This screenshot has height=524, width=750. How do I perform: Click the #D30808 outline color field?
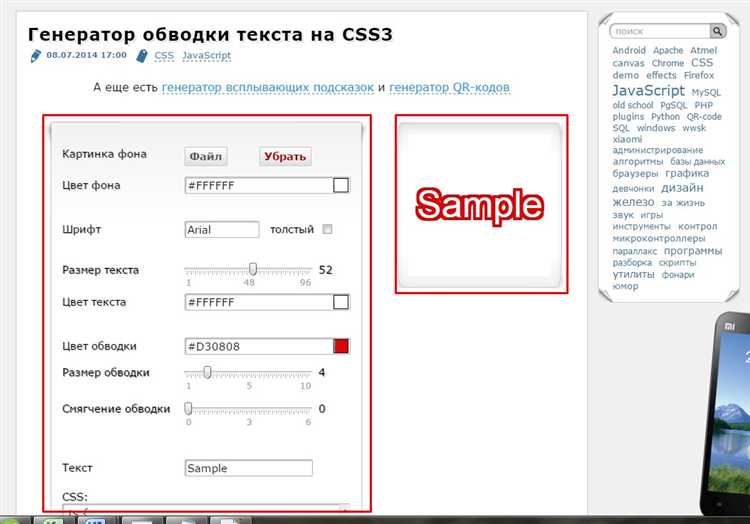(258, 346)
